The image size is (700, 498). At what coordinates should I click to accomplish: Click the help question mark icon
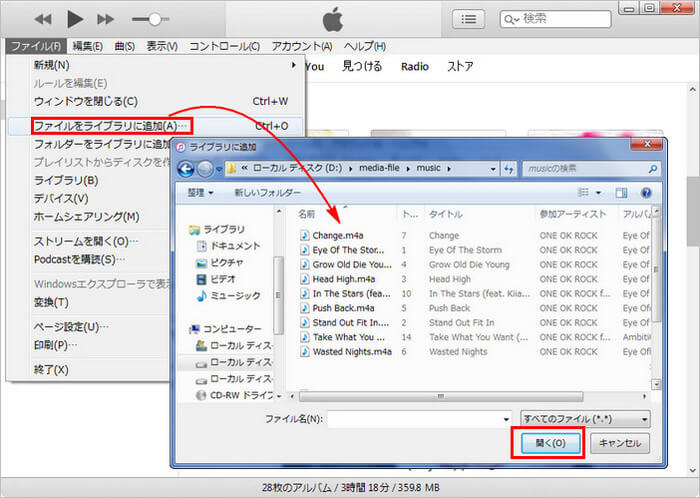pyautogui.click(x=646, y=193)
